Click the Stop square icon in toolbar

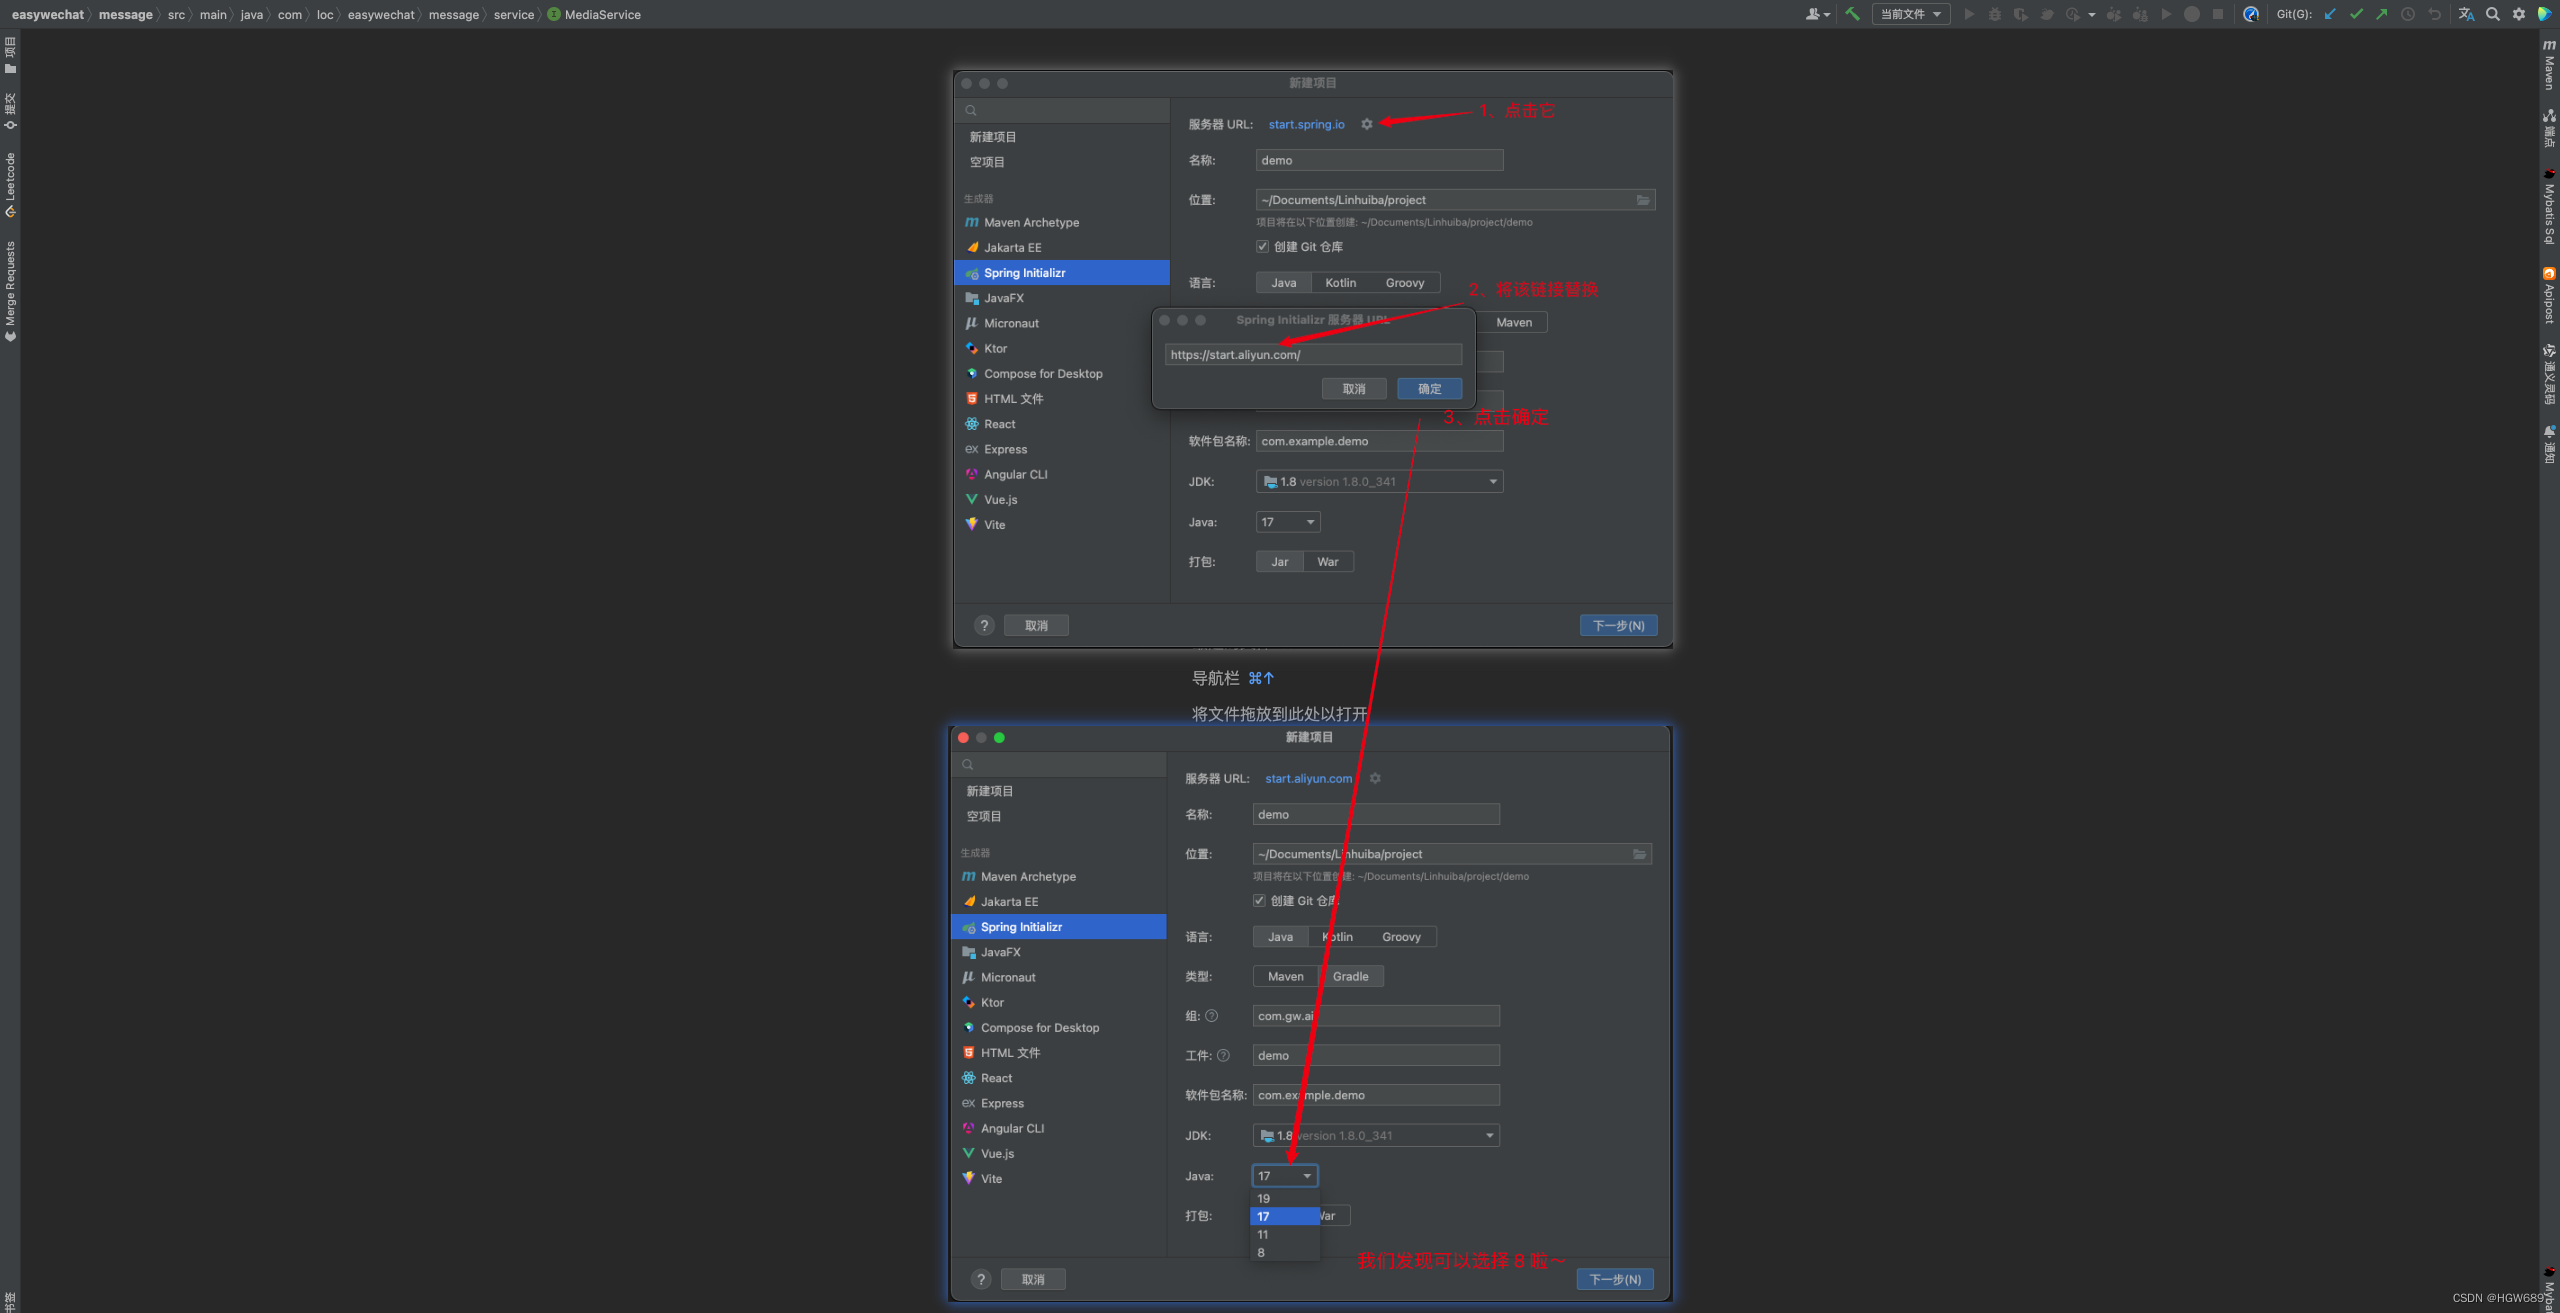(x=2218, y=14)
